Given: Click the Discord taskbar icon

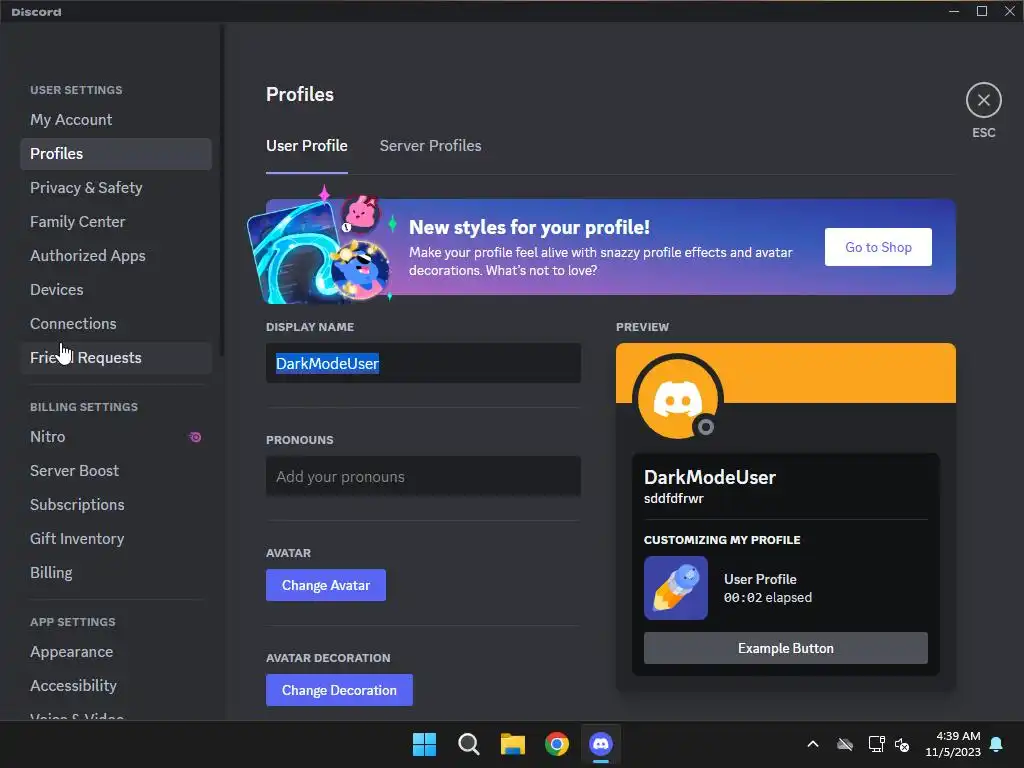Looking at the screenshot, I should [601, 744].
